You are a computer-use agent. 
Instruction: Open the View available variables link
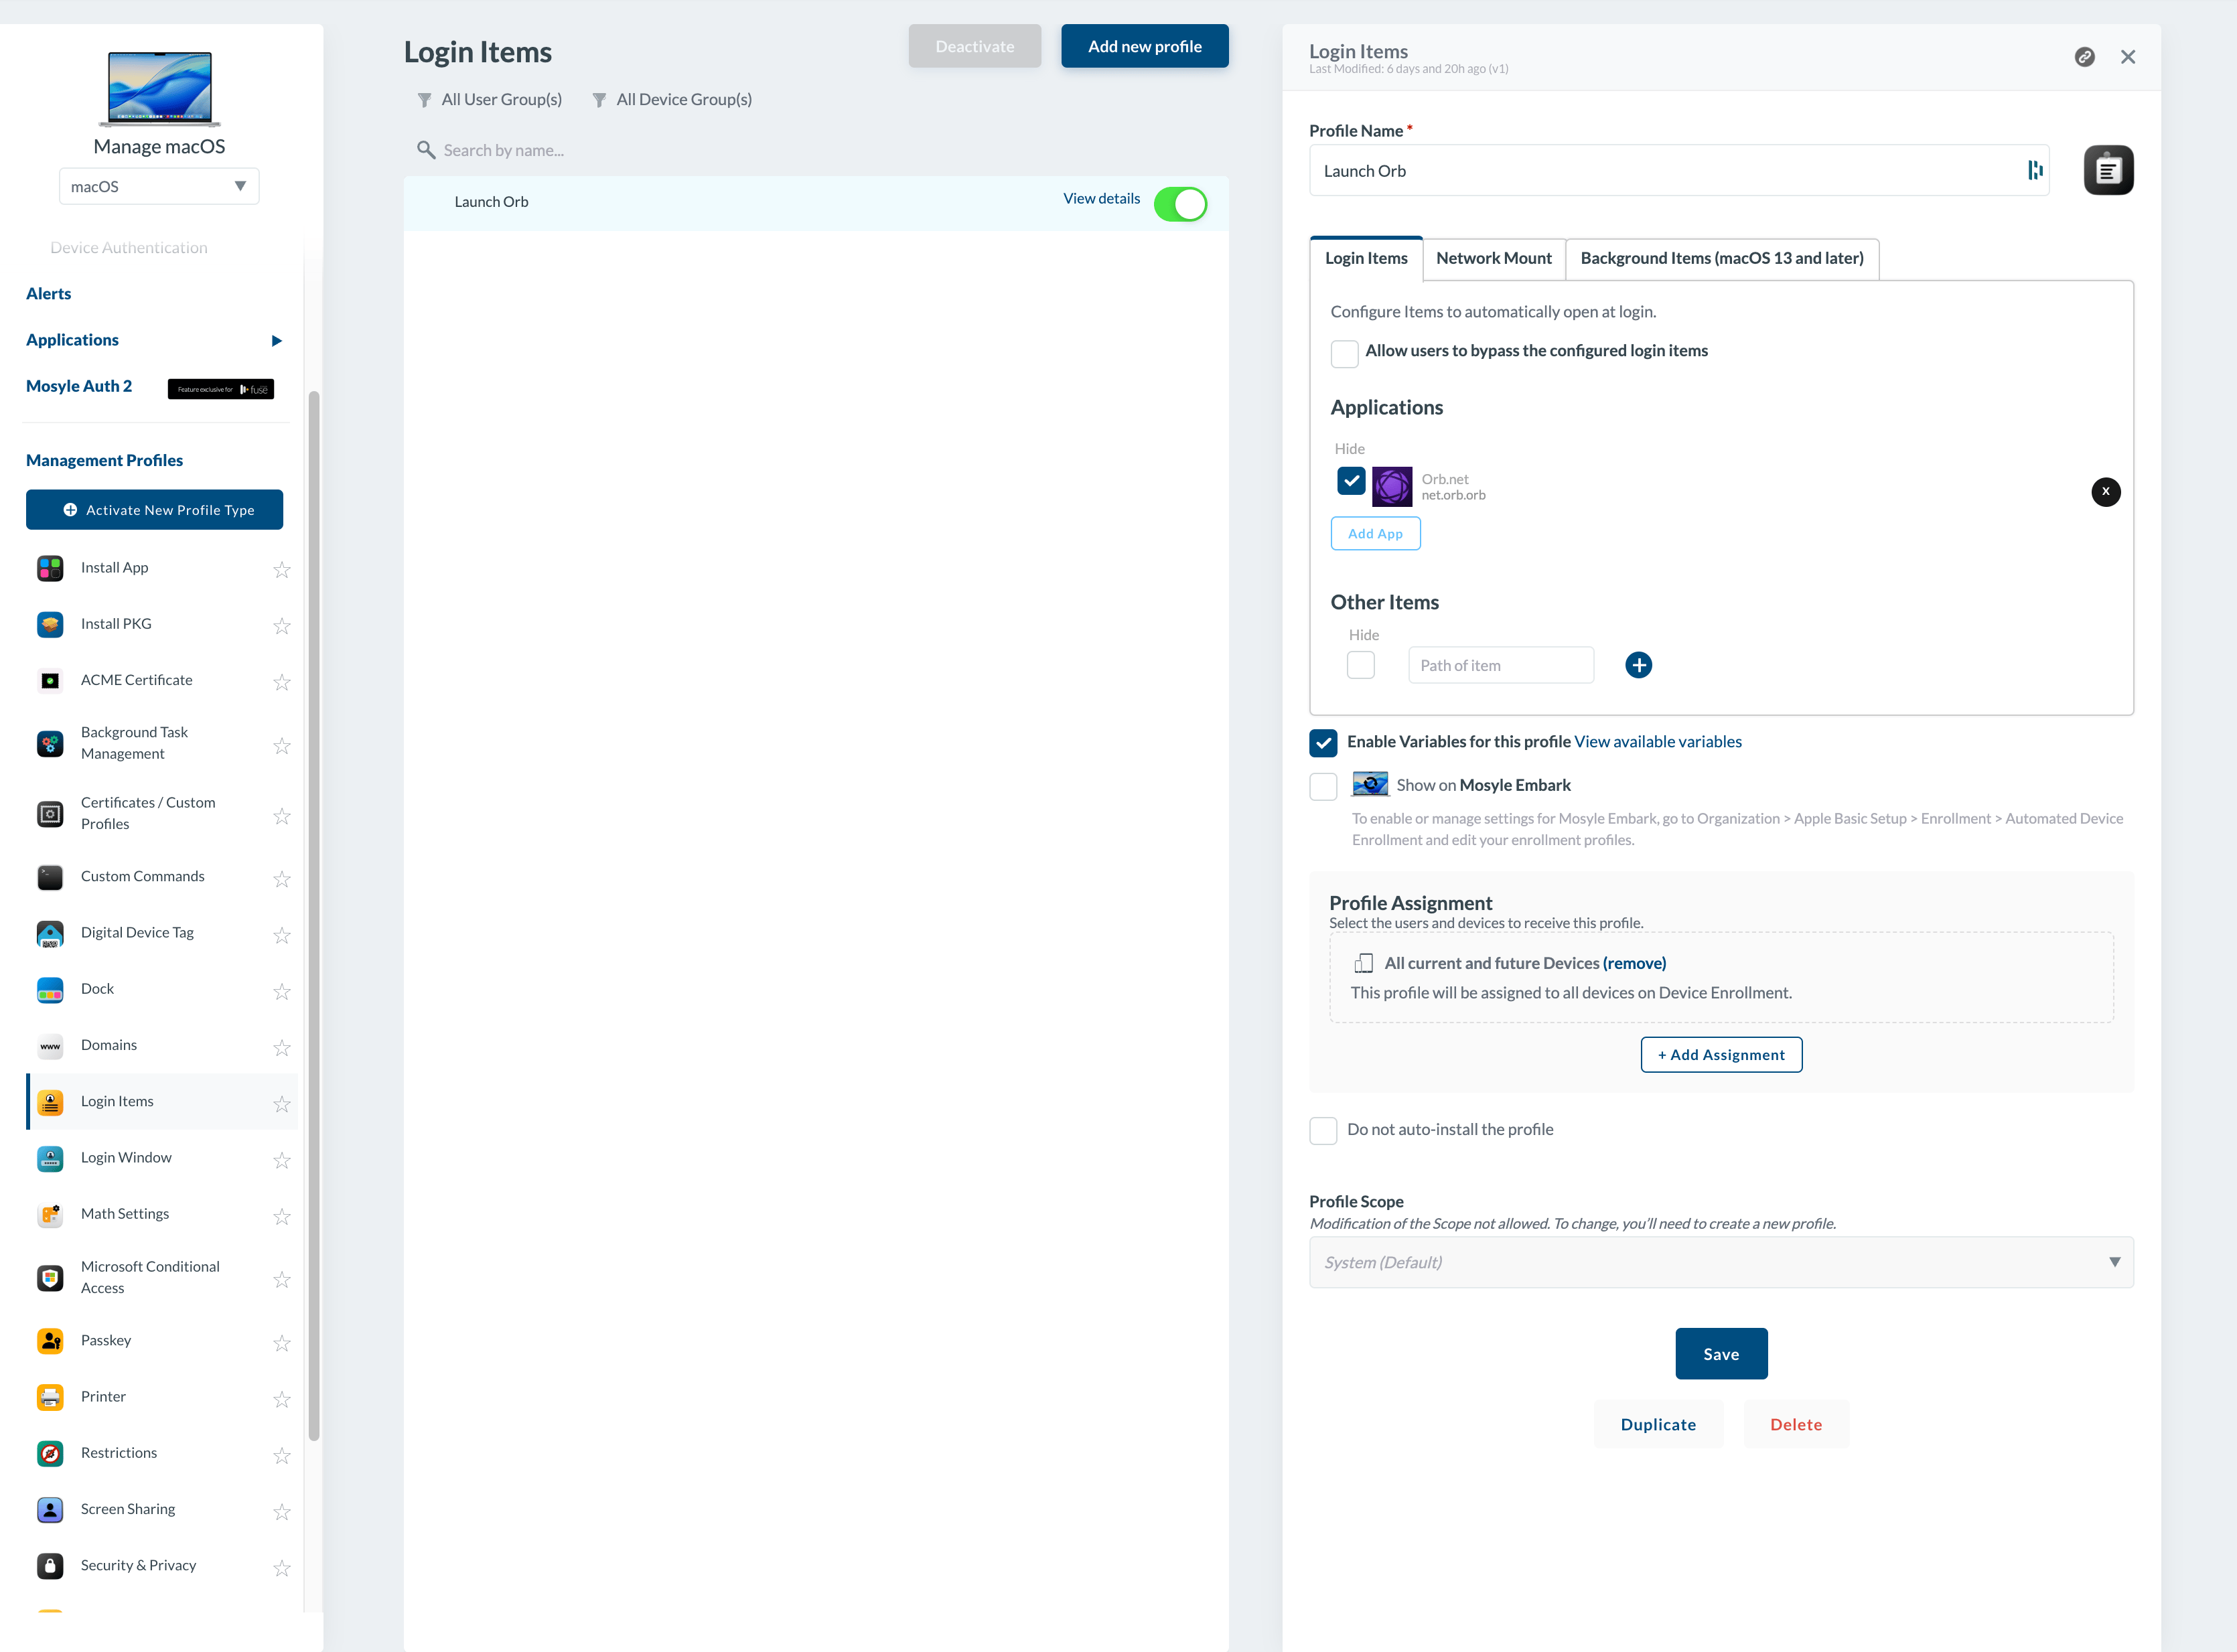(x=1657, y=741)
